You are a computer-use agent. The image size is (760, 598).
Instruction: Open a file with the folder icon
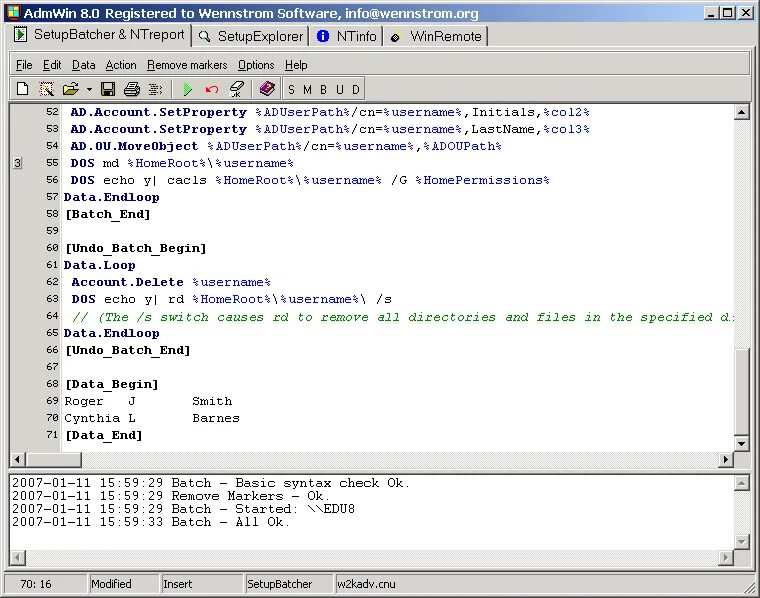pos(71,89)
